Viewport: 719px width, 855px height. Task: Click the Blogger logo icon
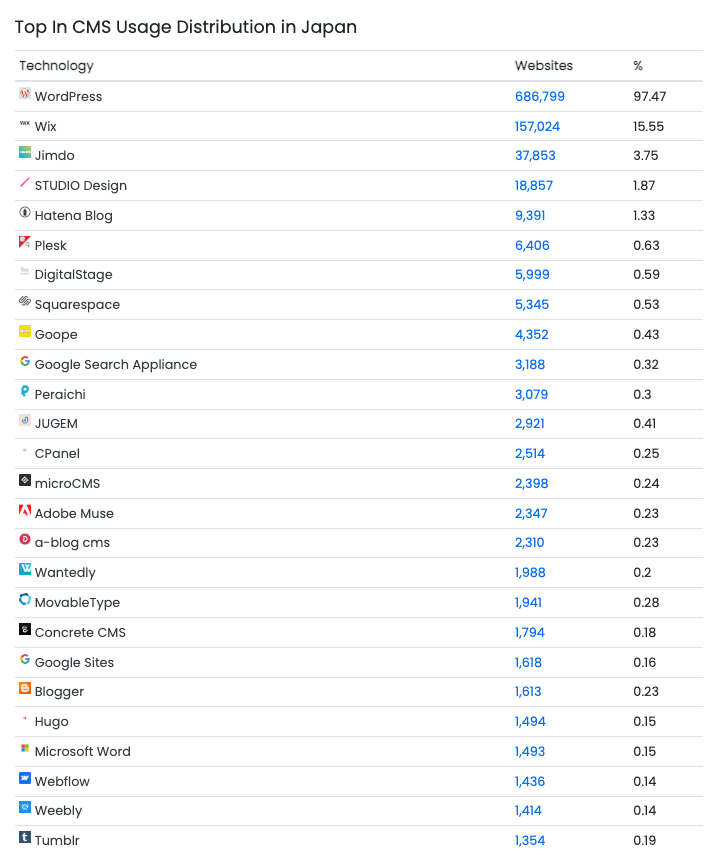(25, 689)
